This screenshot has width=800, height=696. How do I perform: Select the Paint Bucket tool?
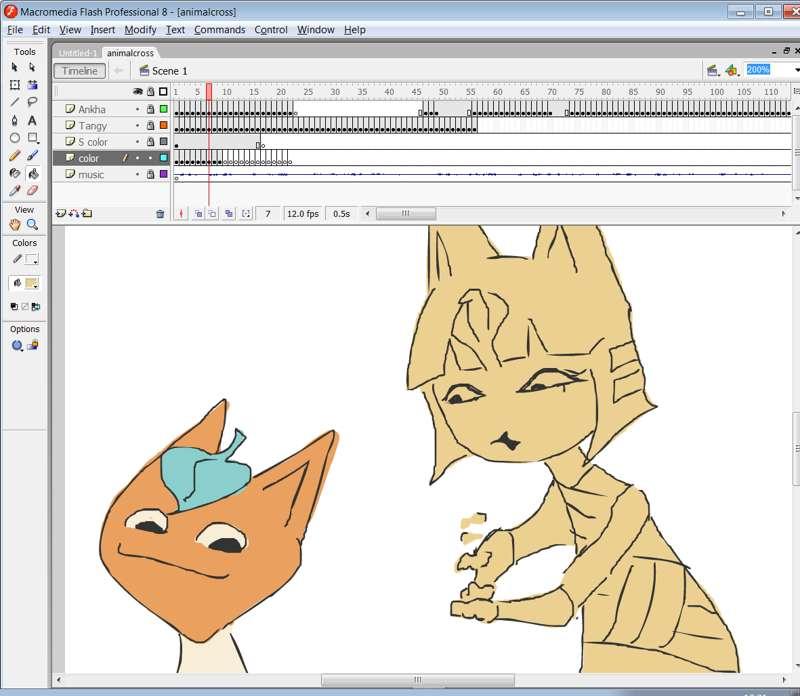pyautogui.click(x=32, y=173)
